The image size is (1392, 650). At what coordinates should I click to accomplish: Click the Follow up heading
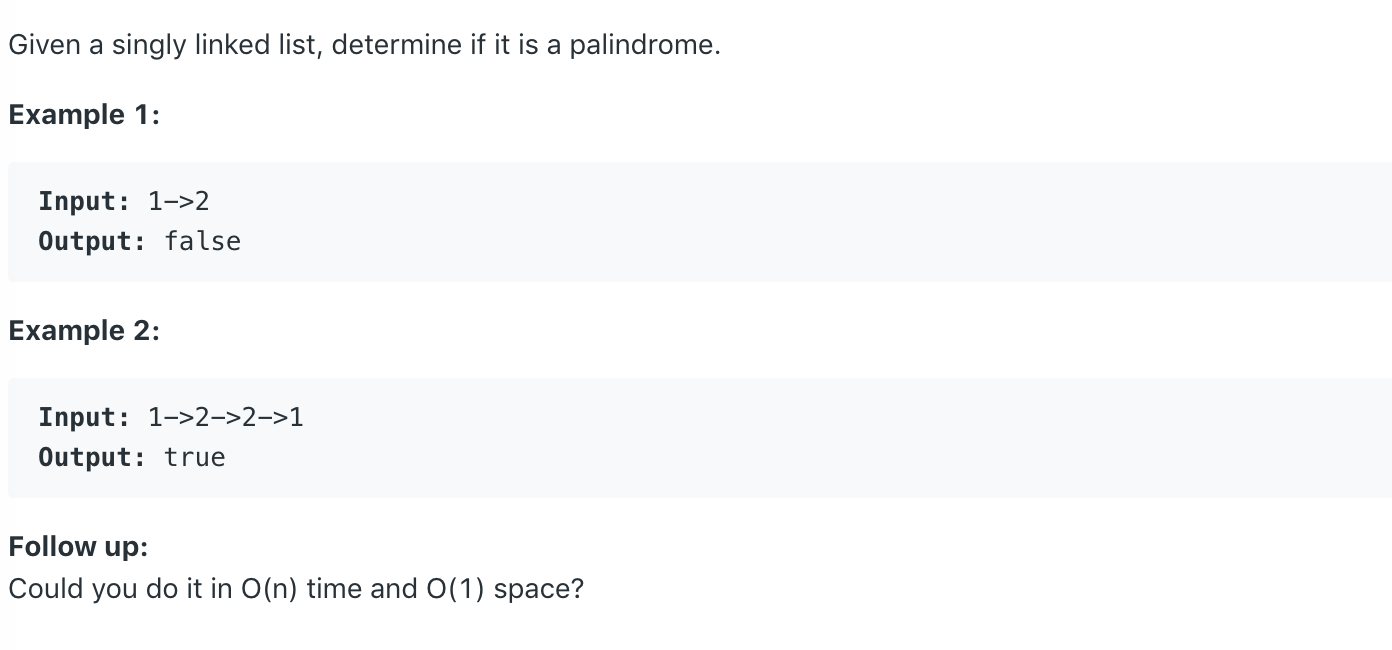78,547
